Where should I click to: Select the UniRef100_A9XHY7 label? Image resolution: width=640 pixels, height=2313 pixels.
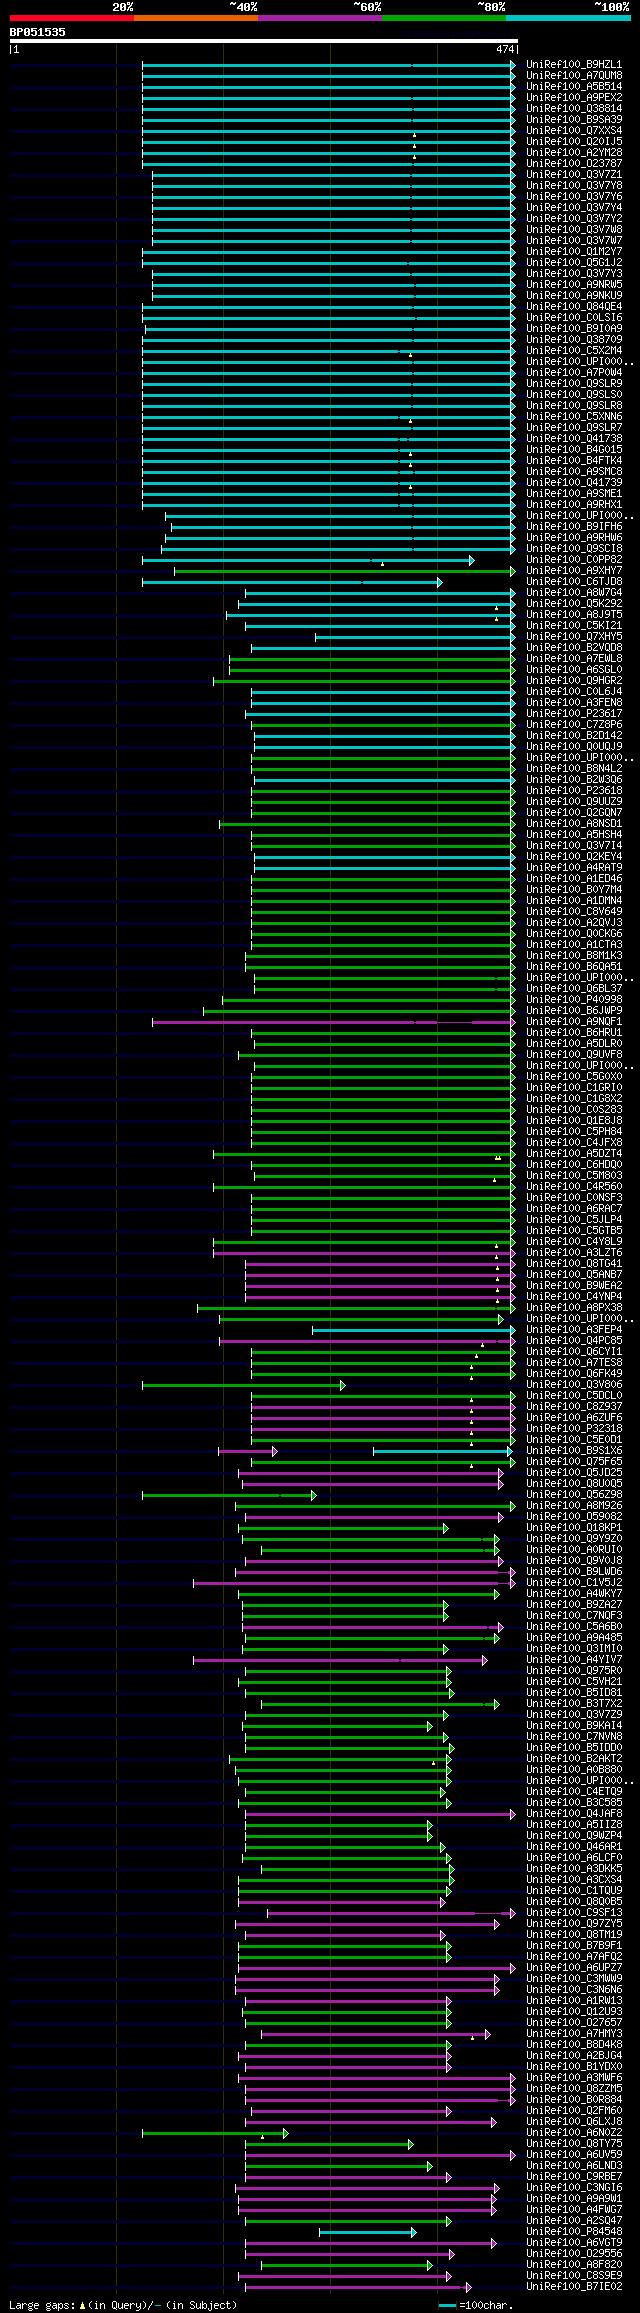click(x=574, y=570)
